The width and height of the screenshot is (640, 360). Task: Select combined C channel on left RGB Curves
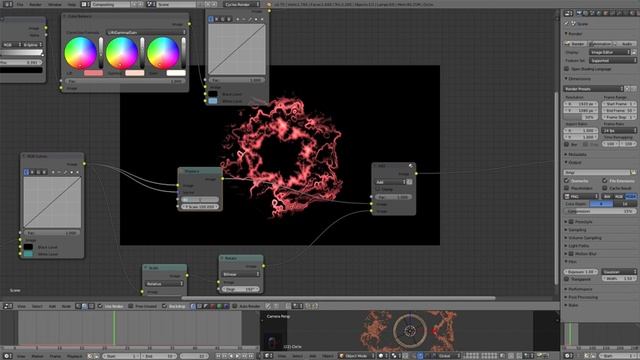27,172
